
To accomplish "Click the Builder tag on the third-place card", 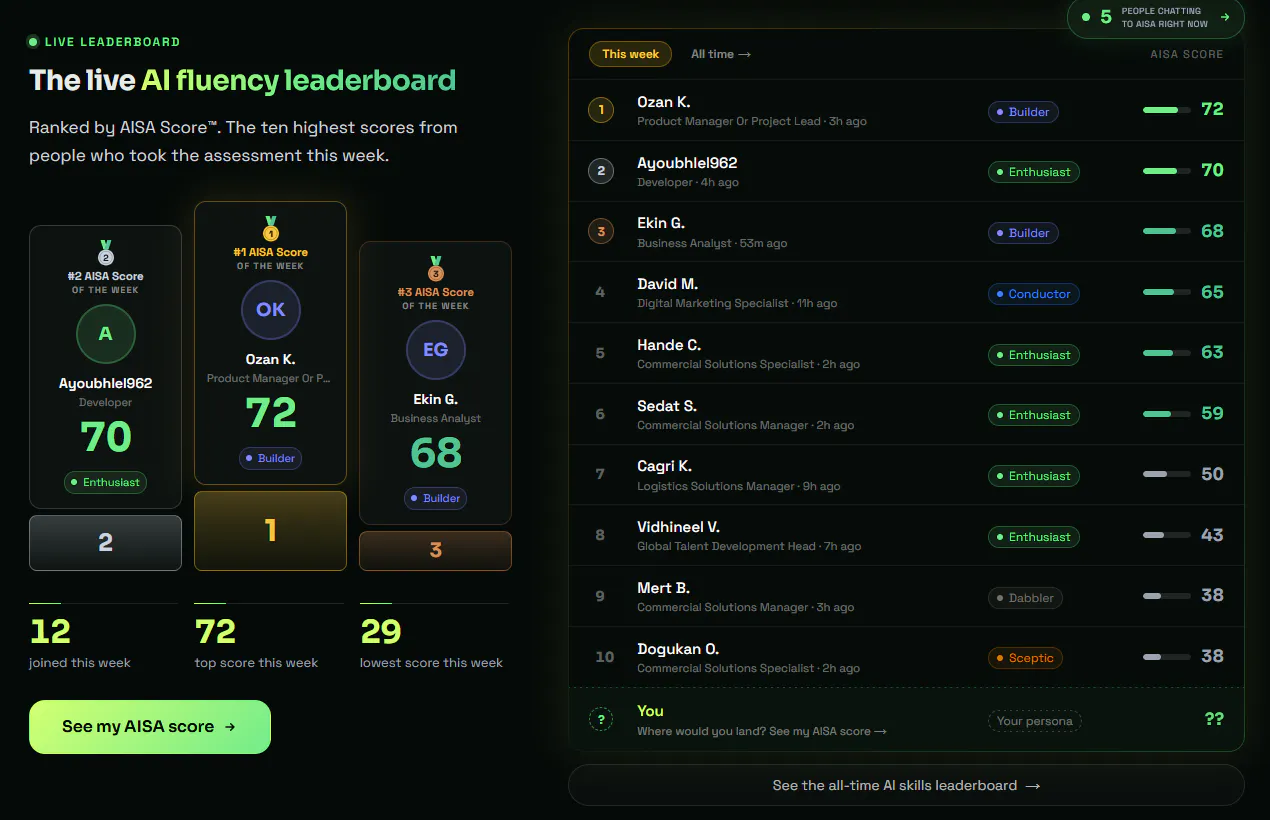I will point(435,498).
